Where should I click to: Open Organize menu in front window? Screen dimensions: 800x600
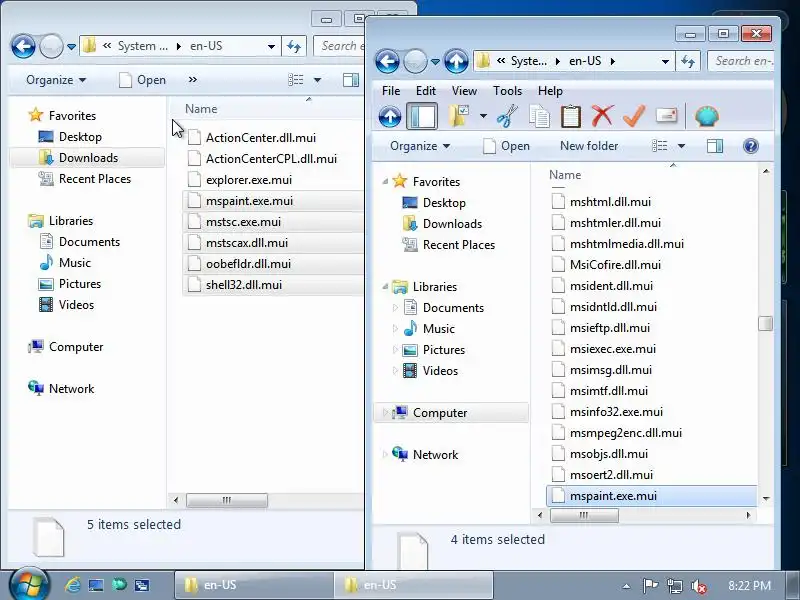point(420,146)
